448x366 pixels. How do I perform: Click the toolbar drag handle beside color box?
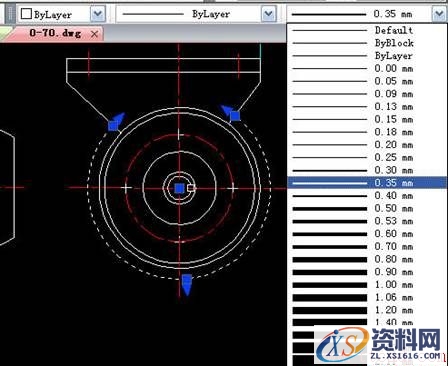[x=10, y=14]
